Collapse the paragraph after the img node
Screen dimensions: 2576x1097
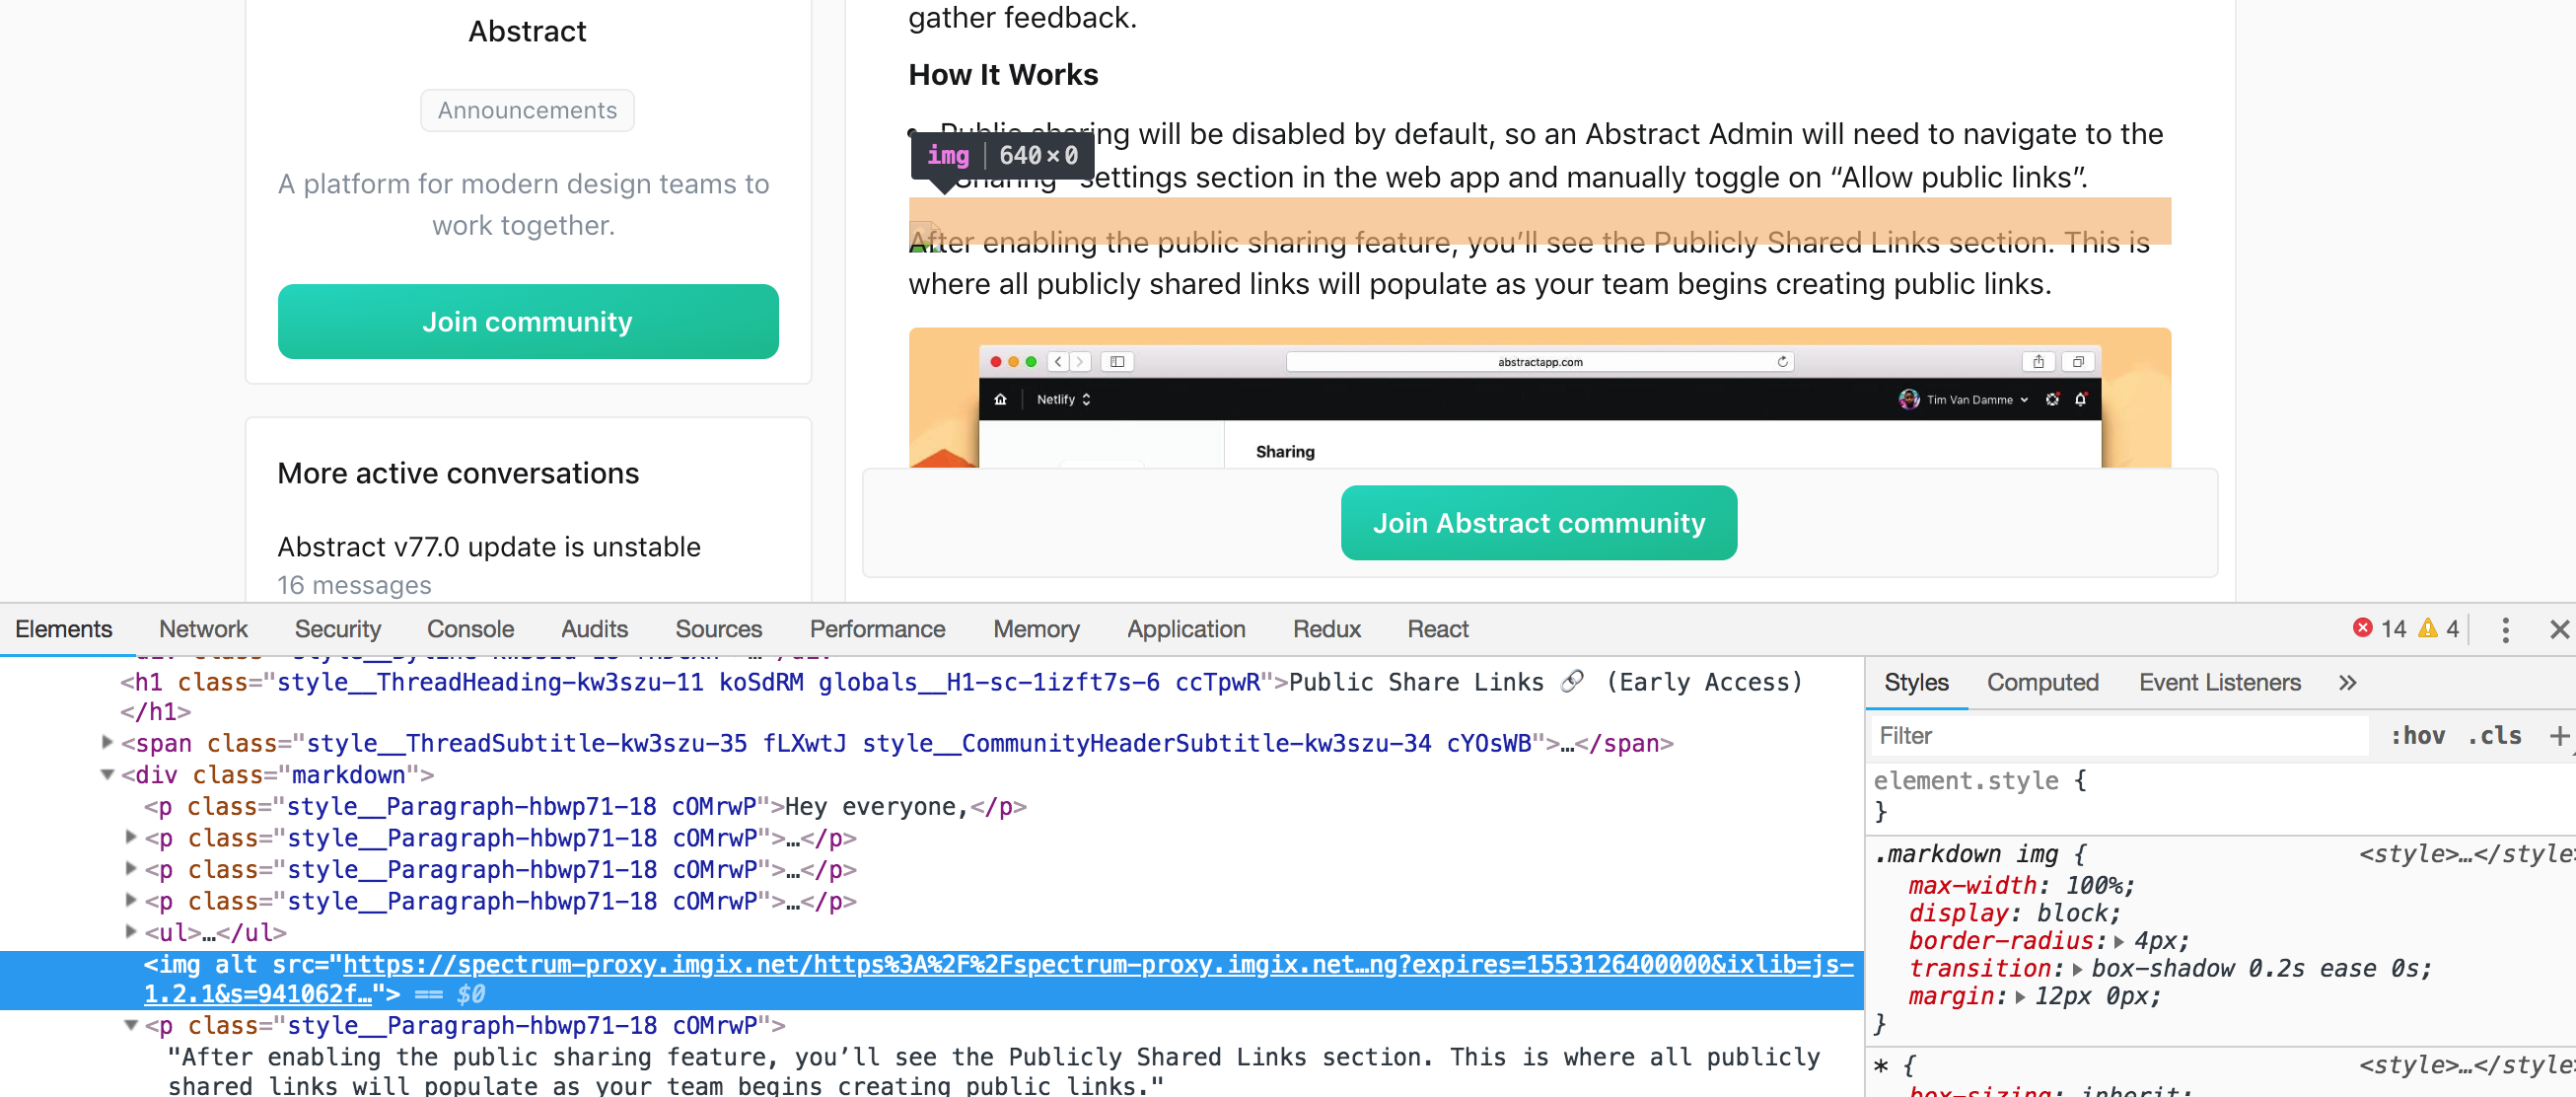point(131,1025)
